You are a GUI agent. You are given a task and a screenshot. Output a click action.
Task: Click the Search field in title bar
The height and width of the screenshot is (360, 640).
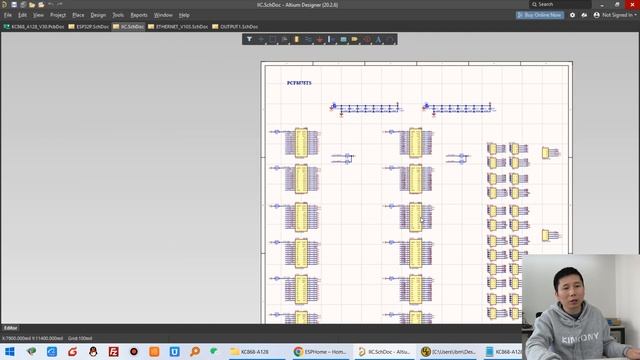tap(560, 4)
